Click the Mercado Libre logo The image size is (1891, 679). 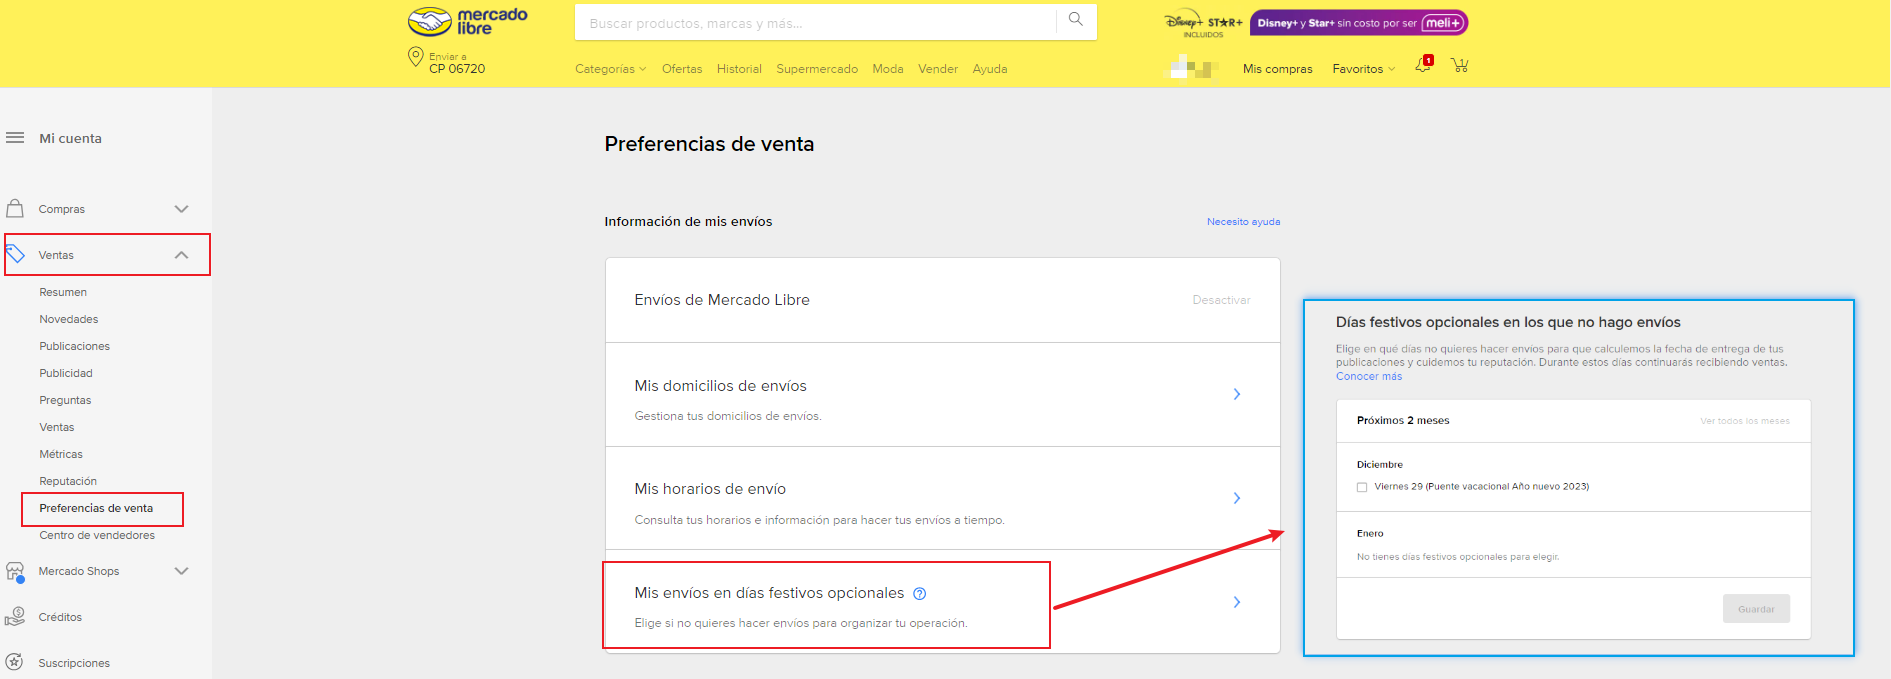(467, 21)
